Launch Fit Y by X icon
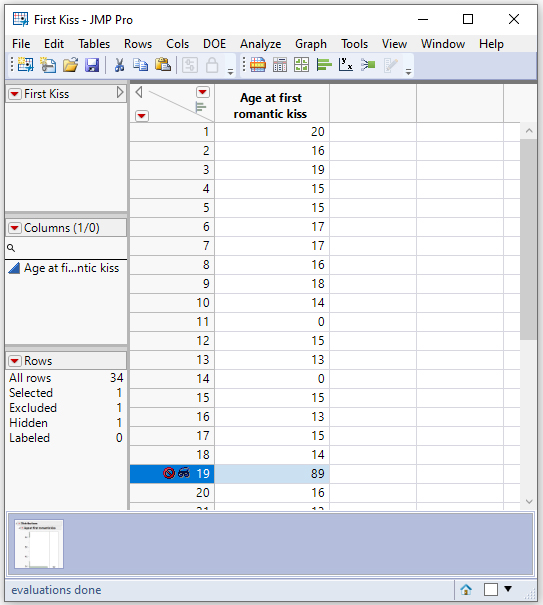The width and height of the screenshot is (543, 605). (346, 65)
